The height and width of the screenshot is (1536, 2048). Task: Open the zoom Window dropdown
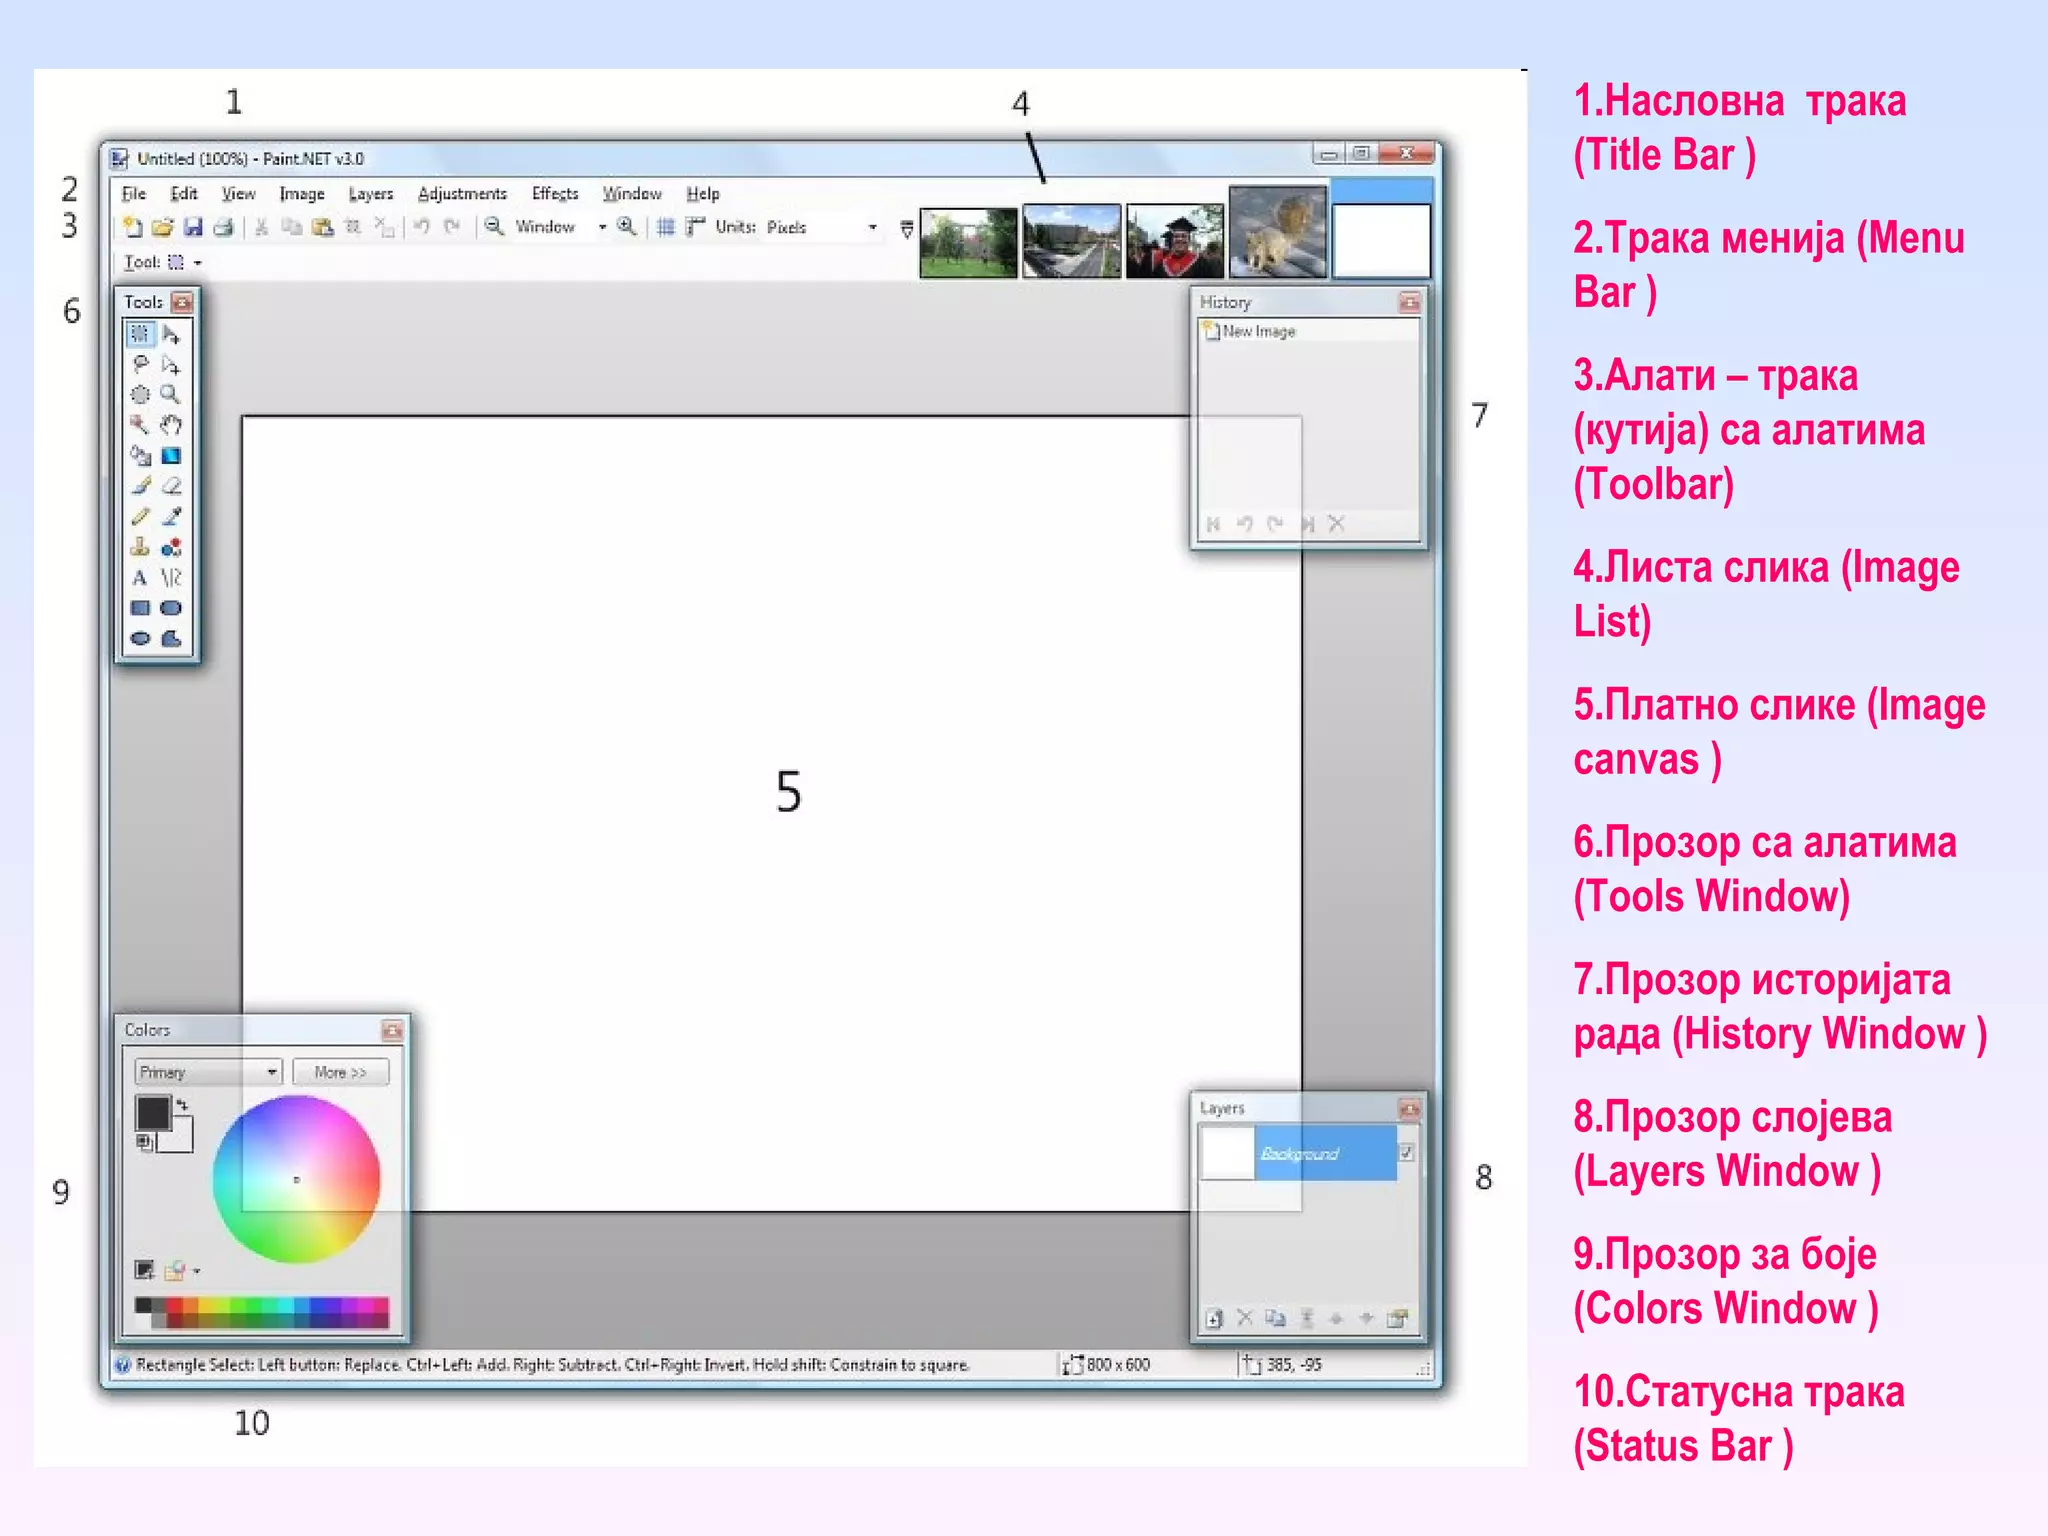click(602, 228)
